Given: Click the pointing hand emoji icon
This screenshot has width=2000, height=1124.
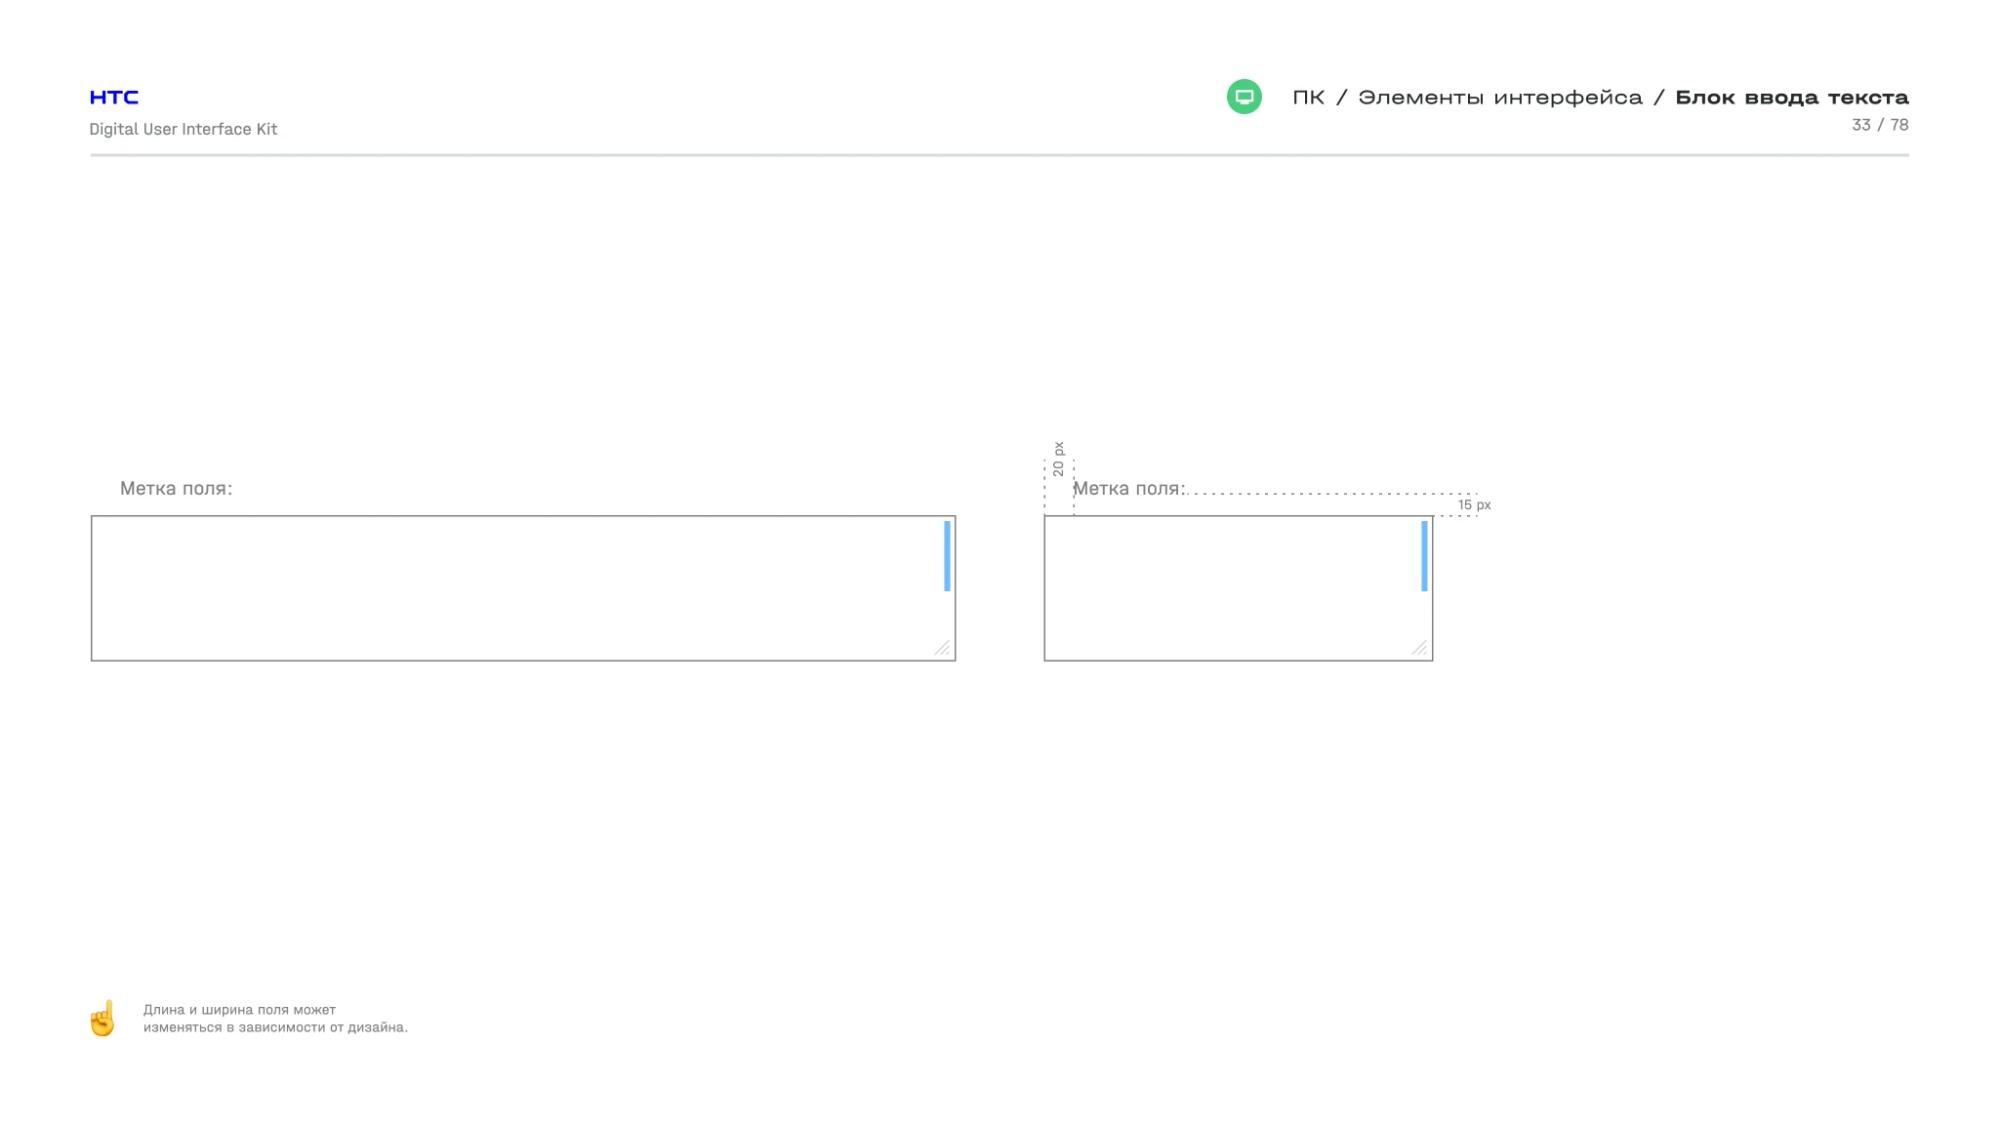Looking at the screenshot, I should coord(103,1018).
